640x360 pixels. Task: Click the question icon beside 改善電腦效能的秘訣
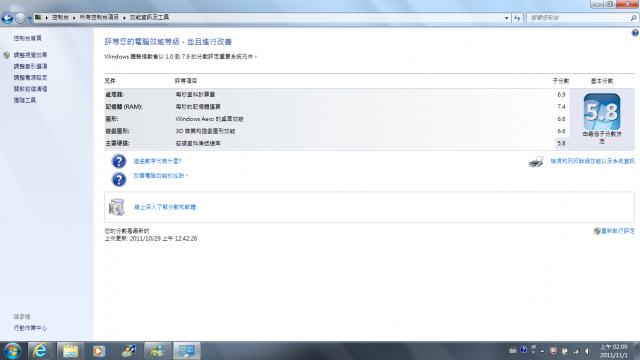119,179
